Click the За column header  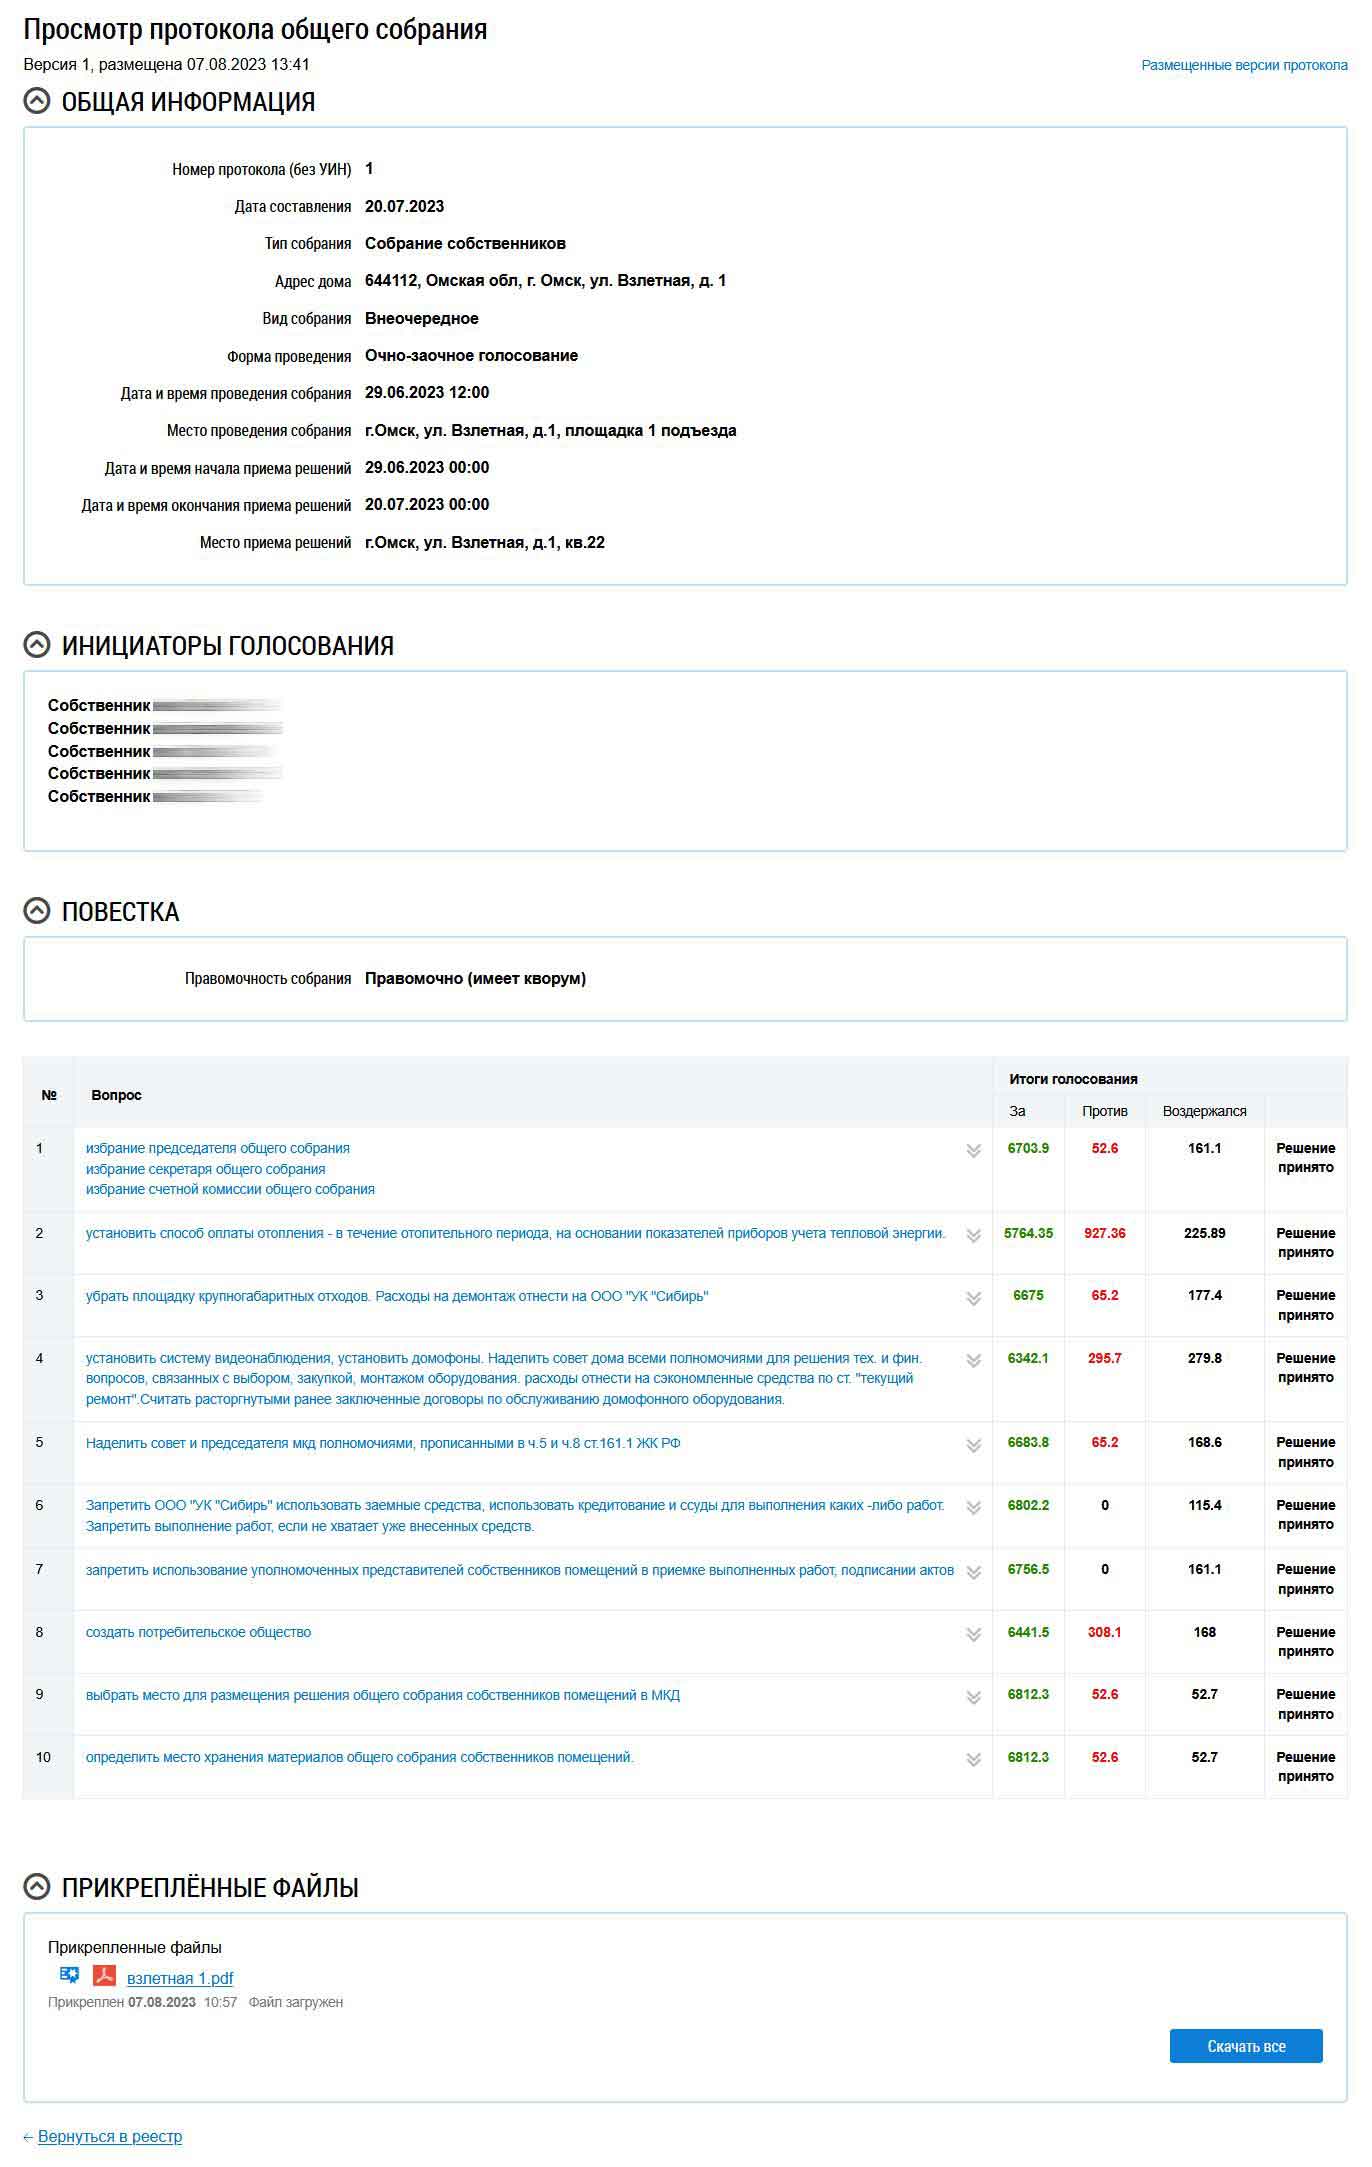(x=1017, y=1111)
